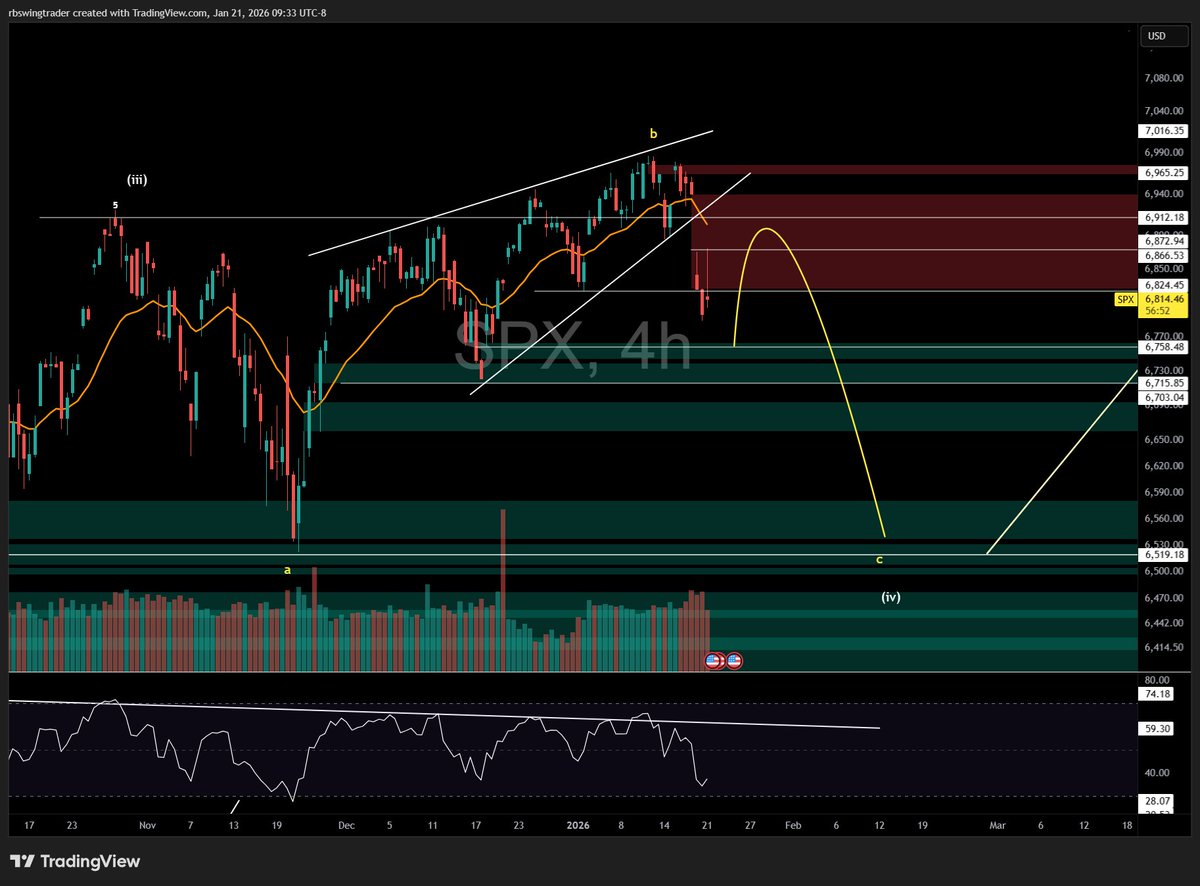Select the (iv) wave label
Viewport: 1200px width, 886px height.
click(x=891, y=597)
